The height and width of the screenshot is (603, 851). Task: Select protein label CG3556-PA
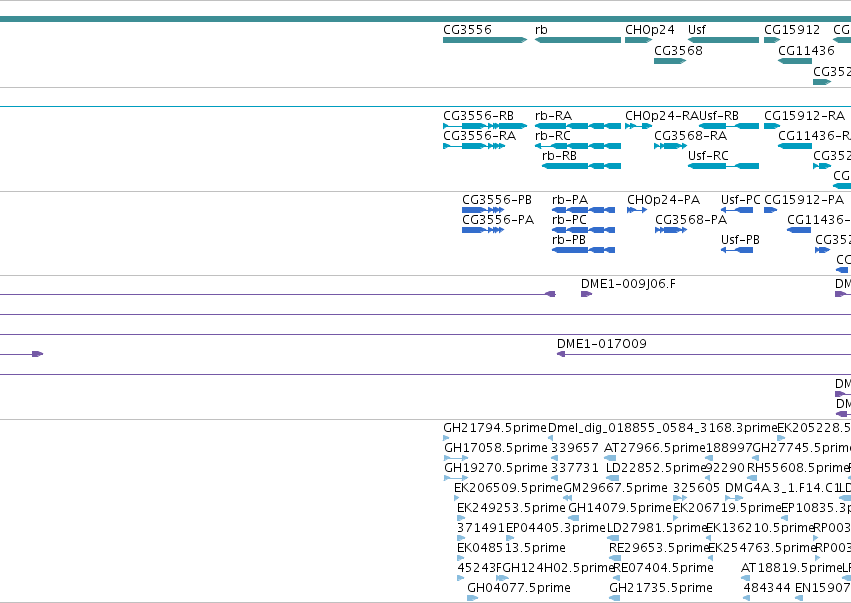[498, 220]
